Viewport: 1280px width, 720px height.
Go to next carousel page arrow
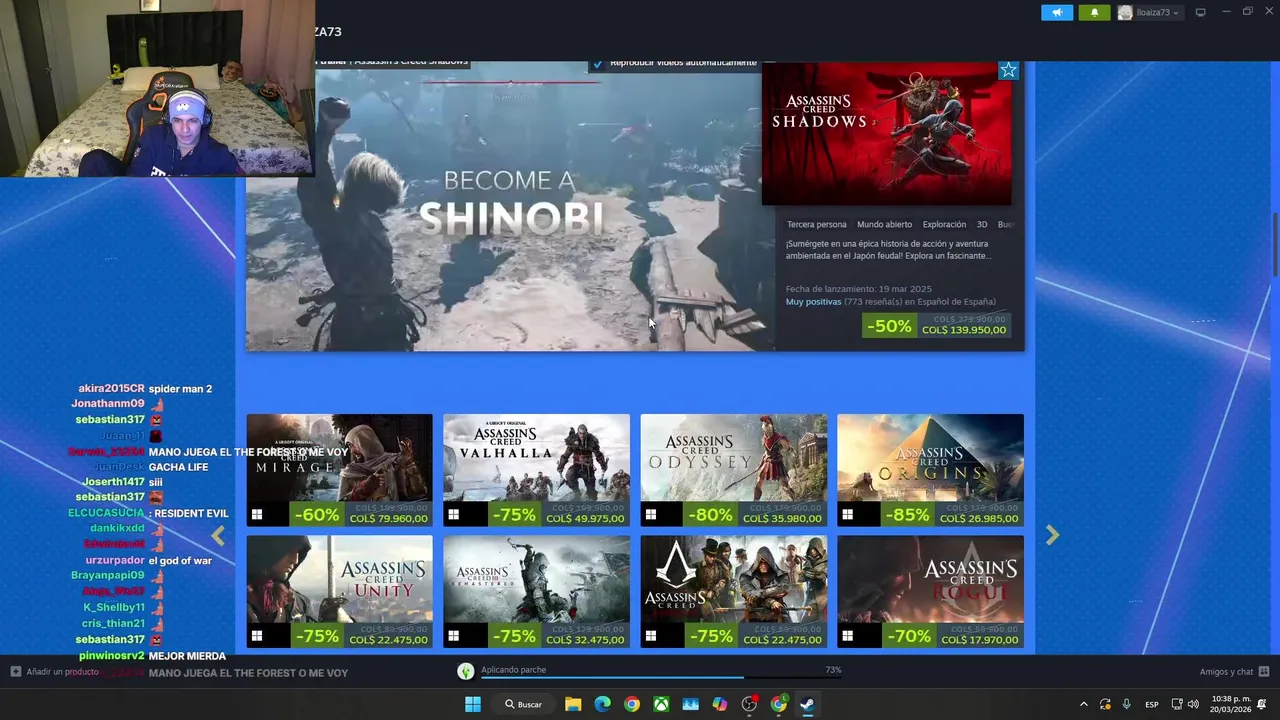tap(1052, 536)
